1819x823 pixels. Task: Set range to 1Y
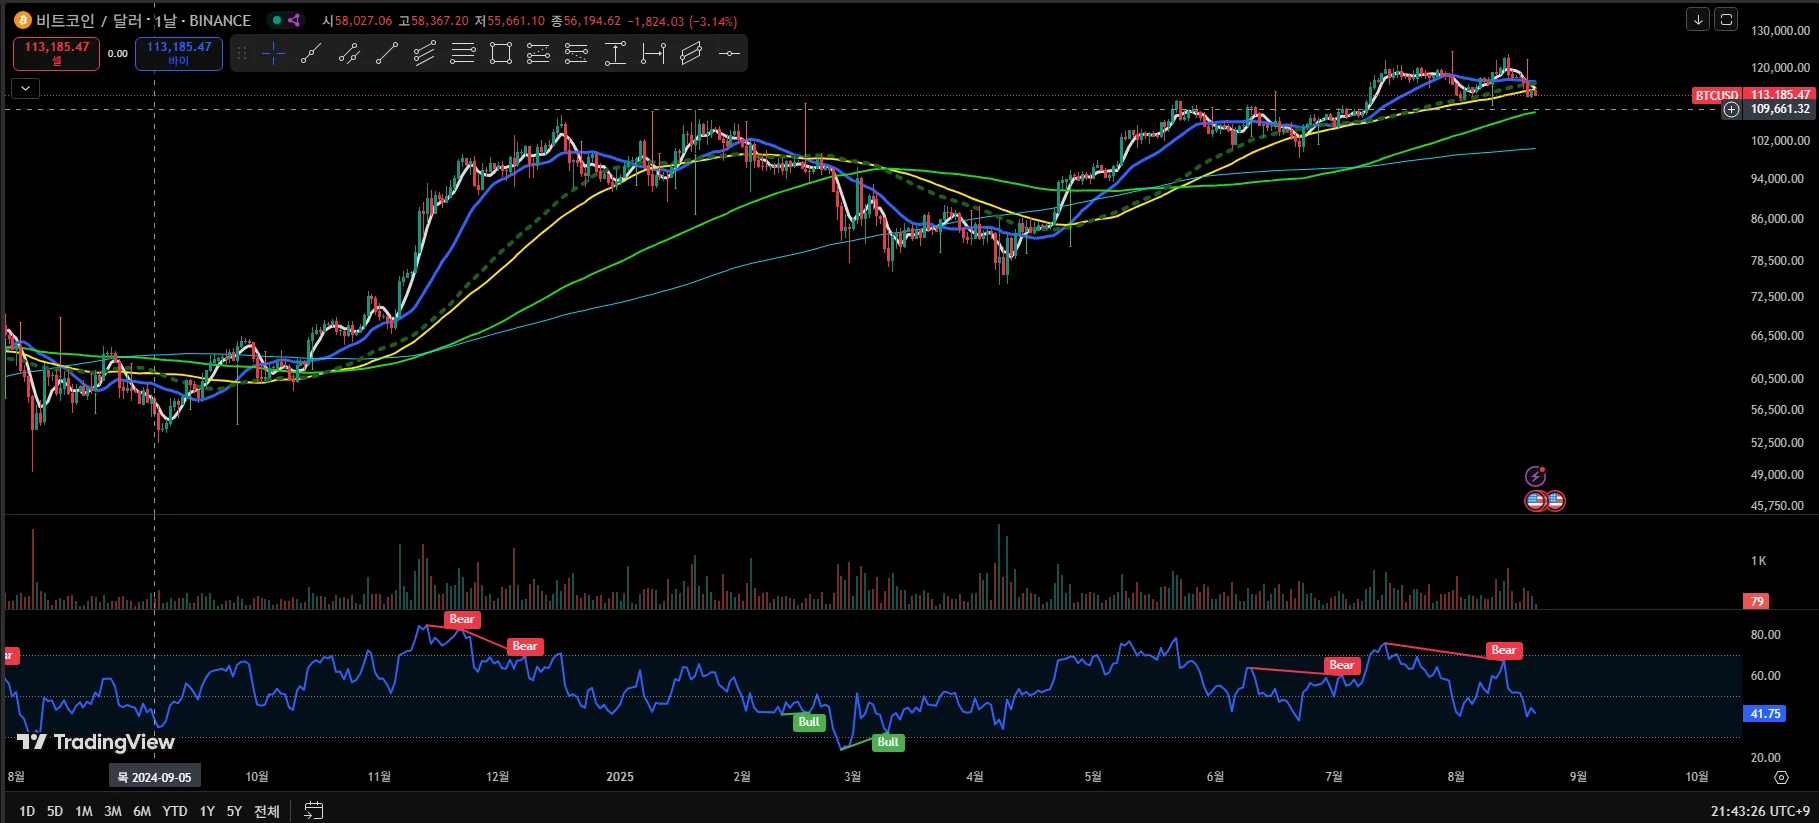click(207, 811)
